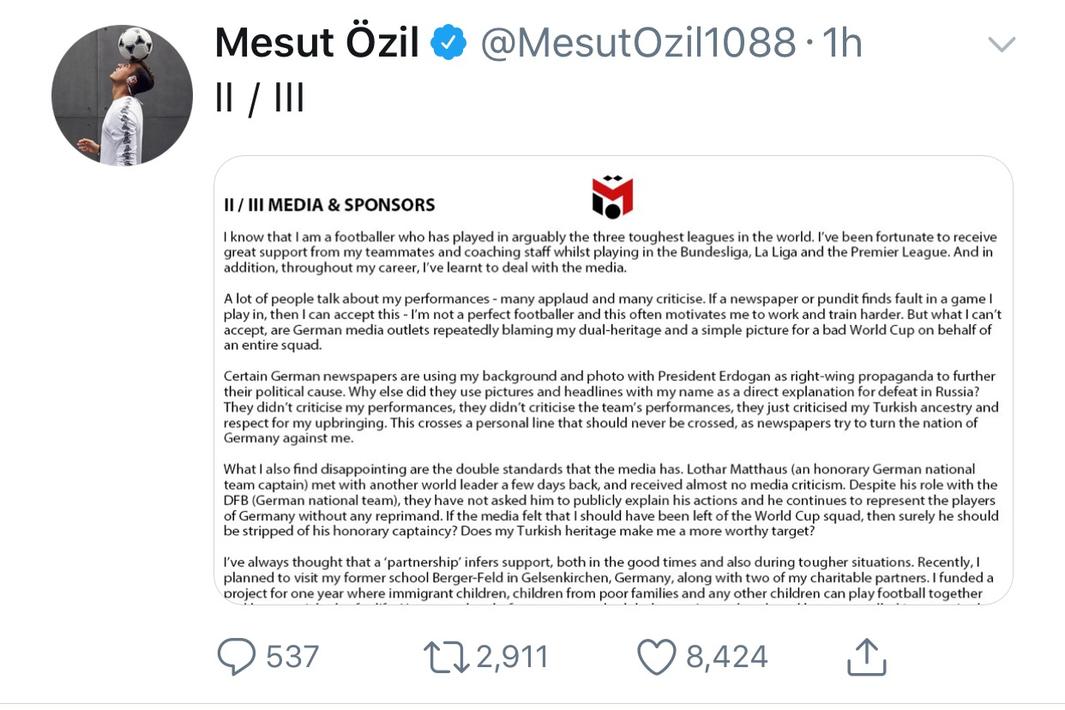Click the 1h tweet timestamp

click(x=841, y=43)
